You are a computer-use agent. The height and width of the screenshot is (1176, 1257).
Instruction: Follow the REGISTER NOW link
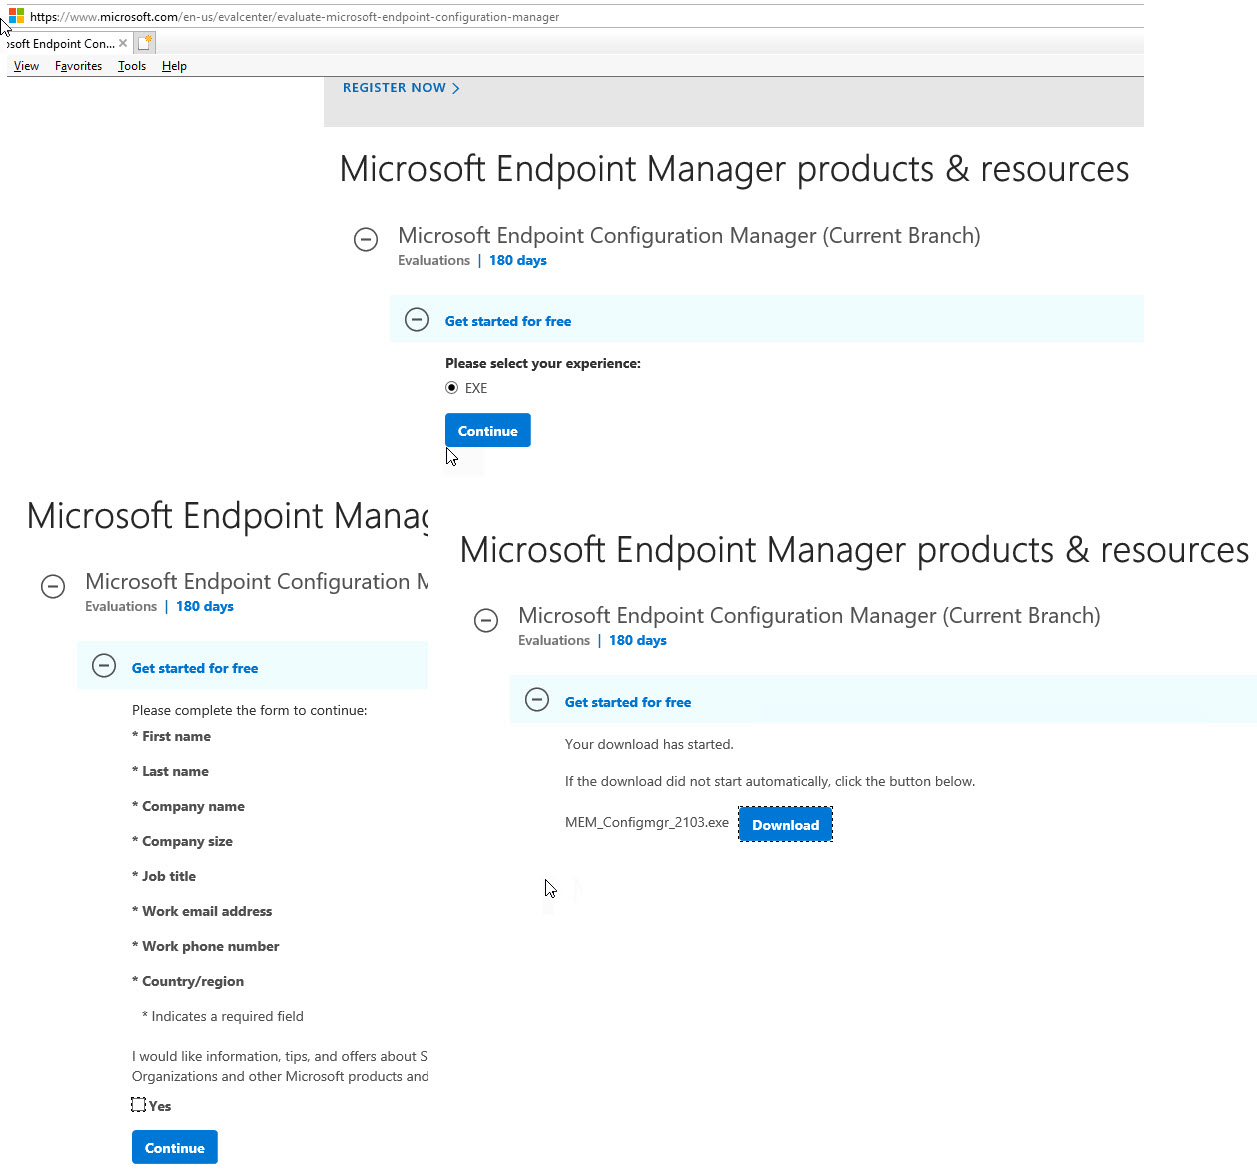coord(394,88)
